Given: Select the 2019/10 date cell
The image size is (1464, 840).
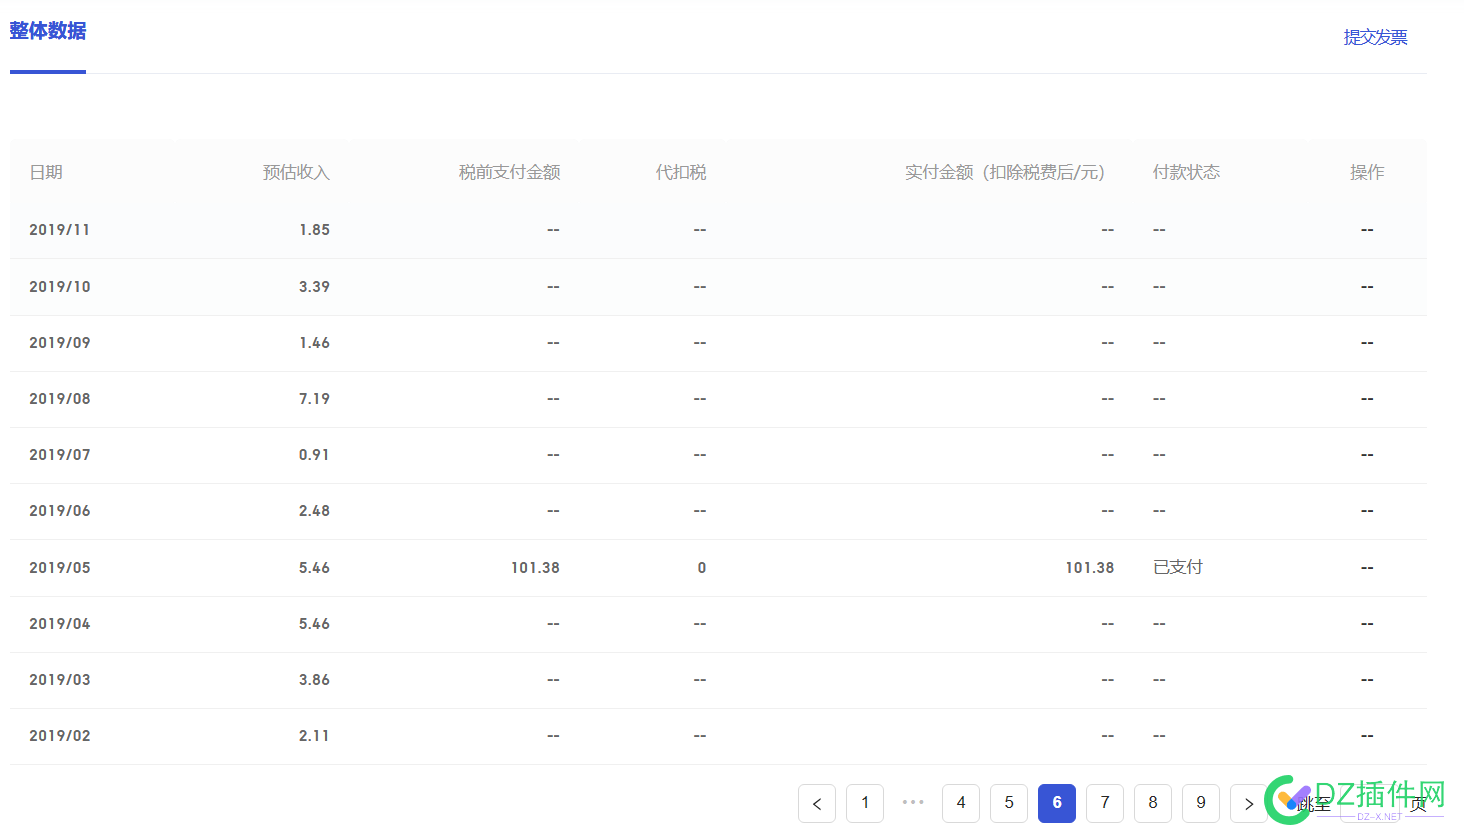Looking at the screenshot, I should click(60, 287).
